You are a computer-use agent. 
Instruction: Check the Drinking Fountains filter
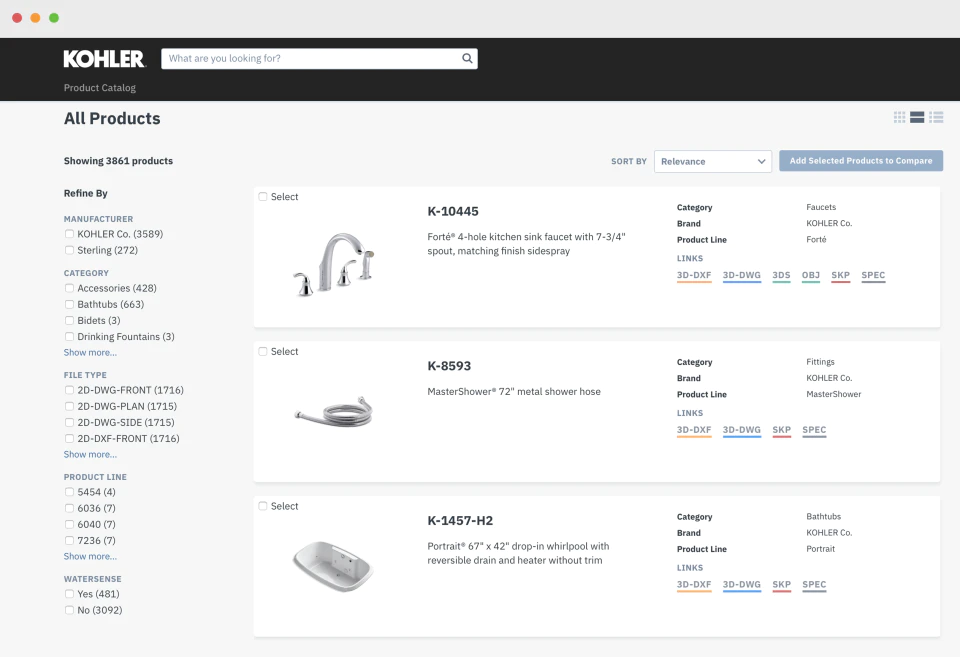tap(69, 337)
